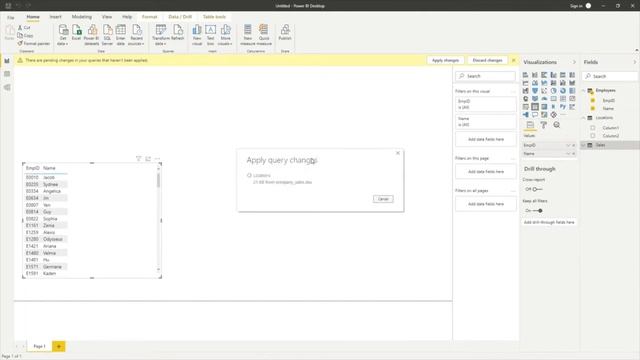Expand the Sales table in Fields
Image resolution: width=640 pixels, height=360 pixels.
pos(584,145)
